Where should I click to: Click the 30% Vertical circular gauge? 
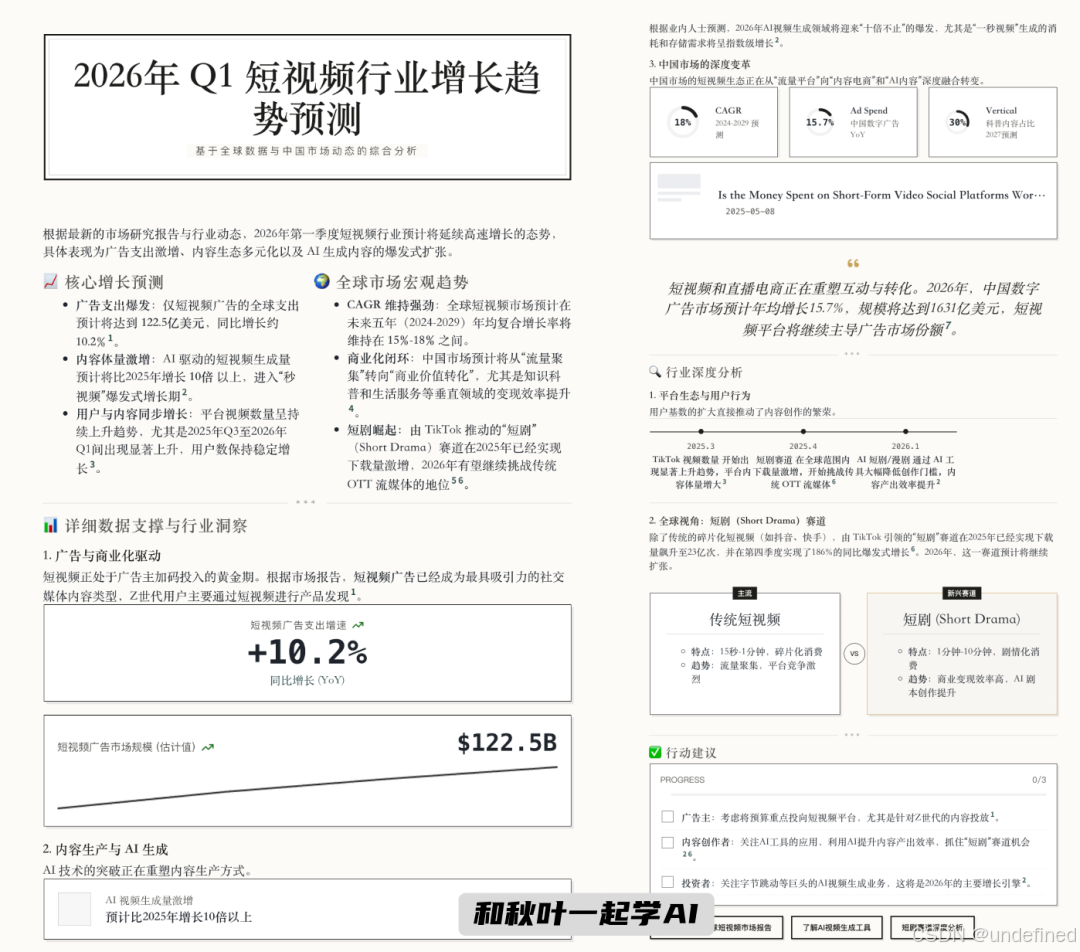coord(958,122)
